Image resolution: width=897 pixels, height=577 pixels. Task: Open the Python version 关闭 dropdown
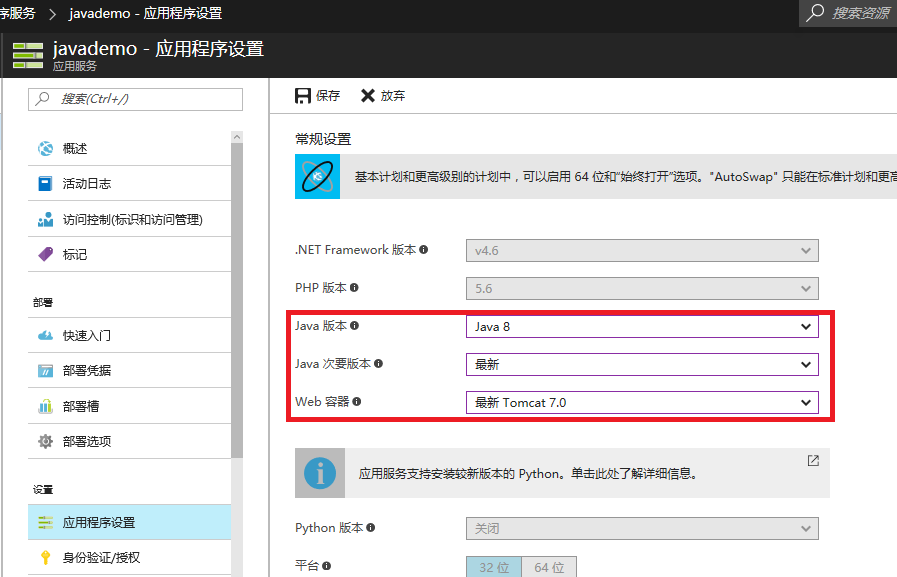pyautogui.click(x=642, y=528)
